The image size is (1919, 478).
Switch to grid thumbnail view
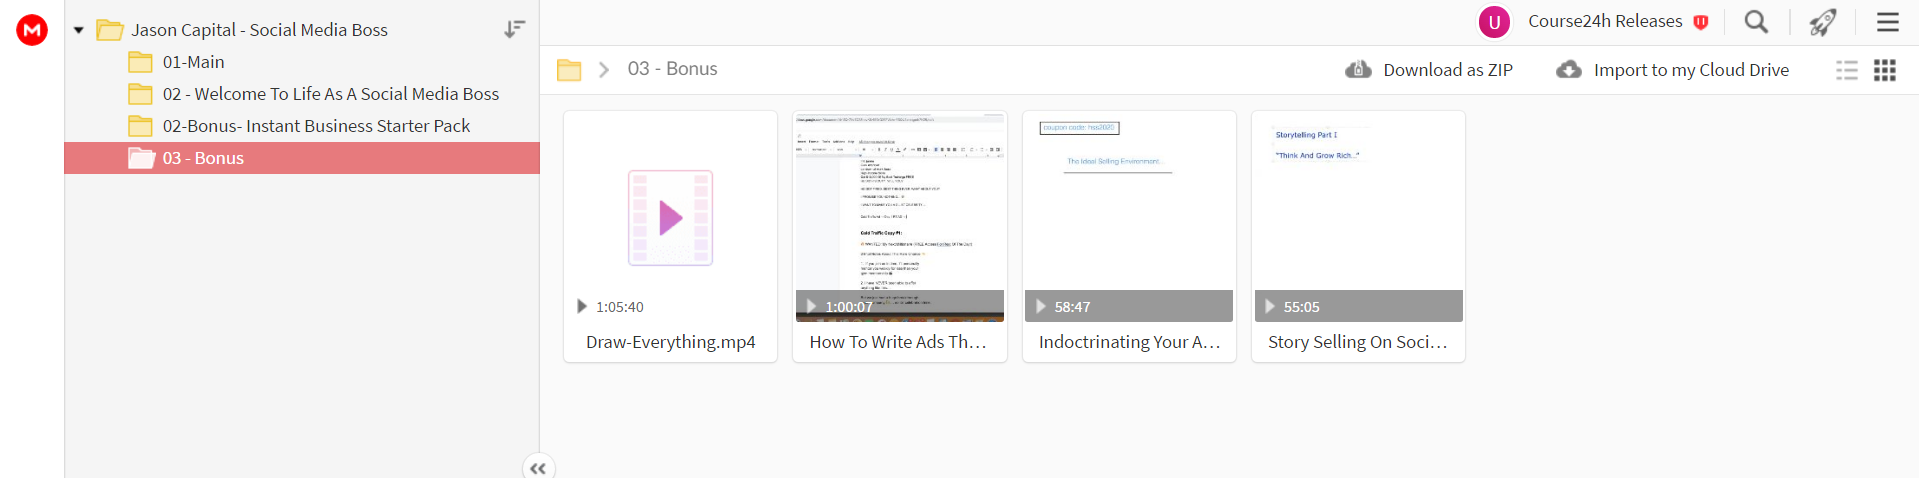click(1885, 70)
